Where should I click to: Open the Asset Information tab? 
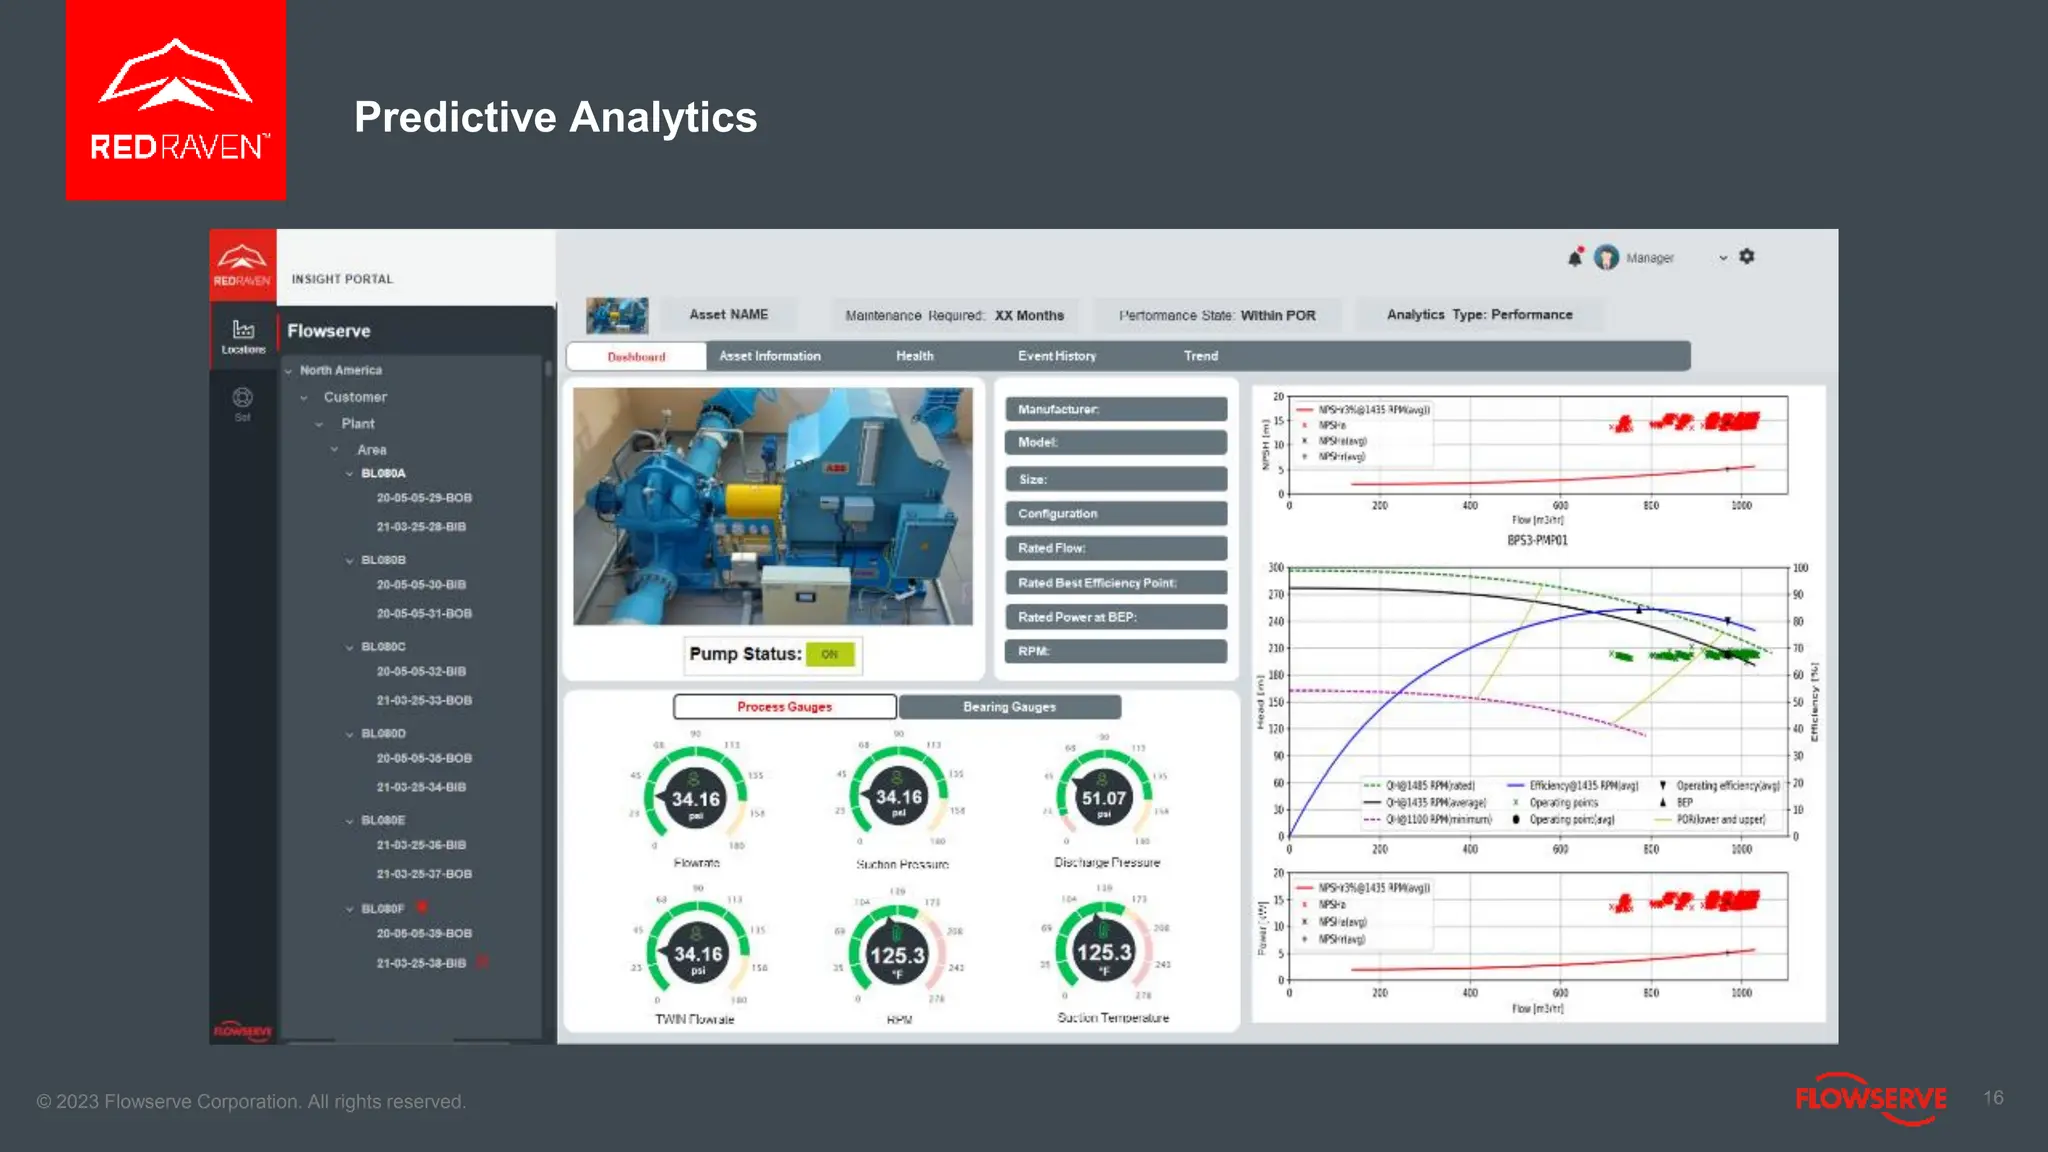point(770,356)
